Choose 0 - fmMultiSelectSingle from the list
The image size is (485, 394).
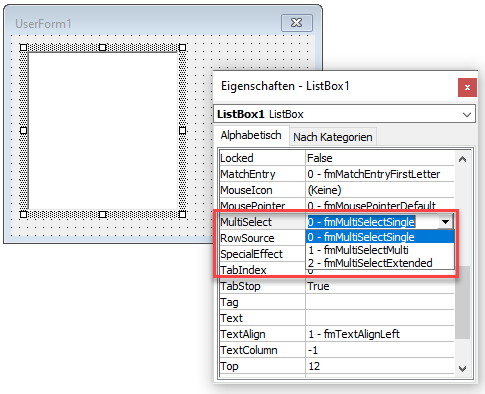pyautogui.click(x=380, y=237)
